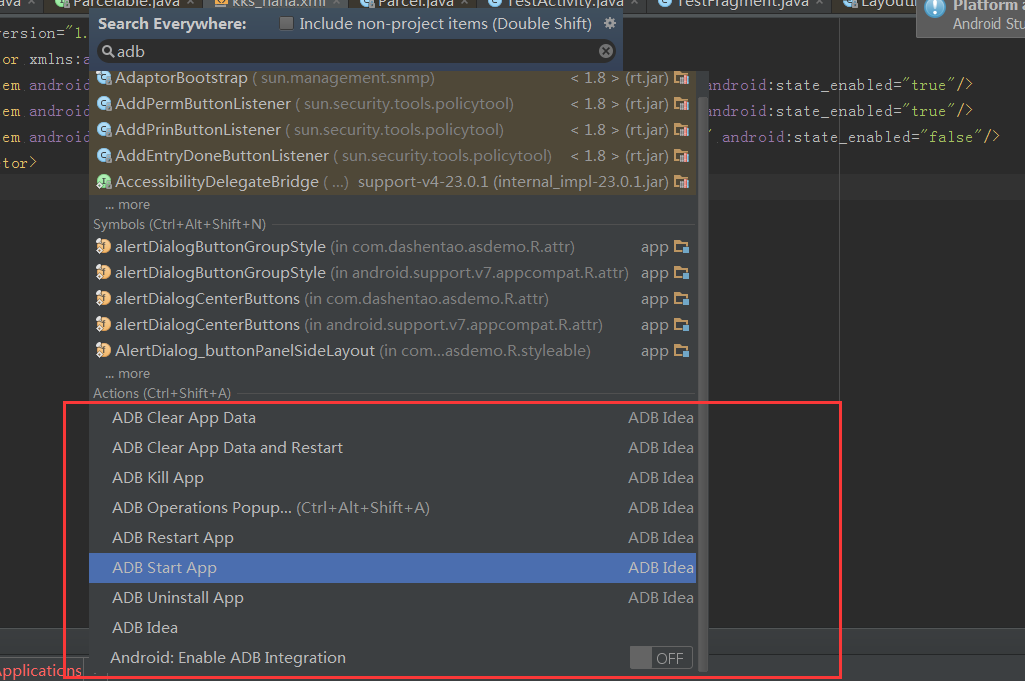Enable Include non-project items checkbox
Viewport: 1025px width, 681px height.
(287, 23)
